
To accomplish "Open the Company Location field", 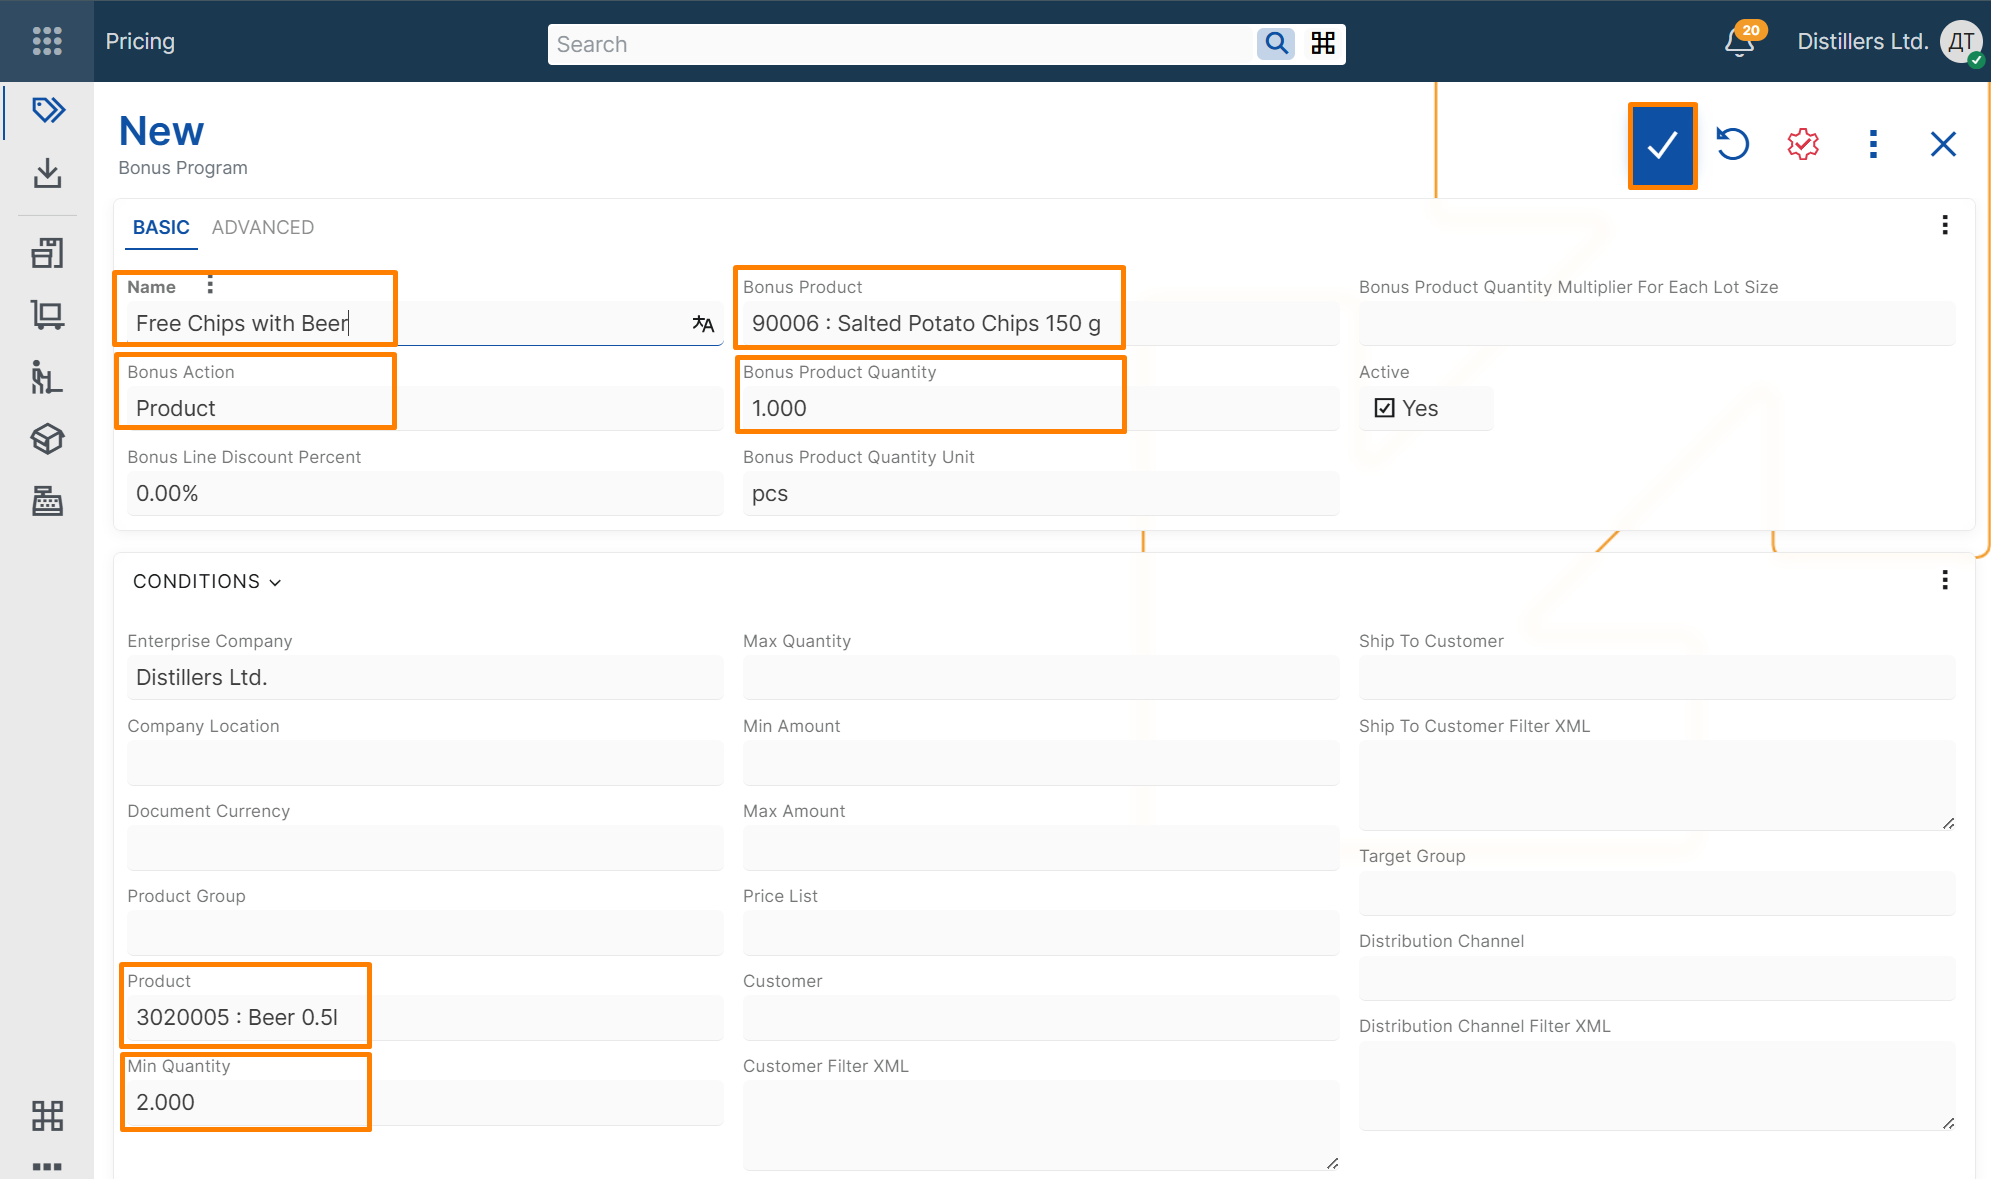I will [424, 762].
